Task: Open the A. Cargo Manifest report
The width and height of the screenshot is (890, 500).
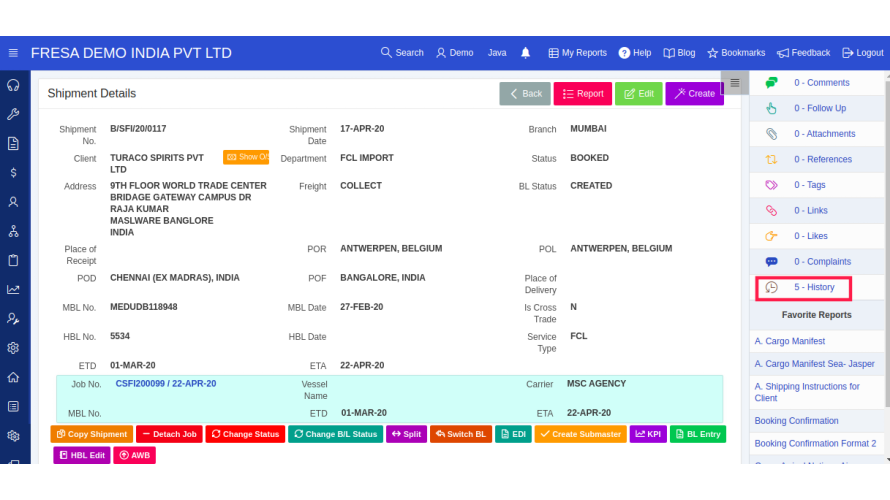Action: [x=790, y=341]
